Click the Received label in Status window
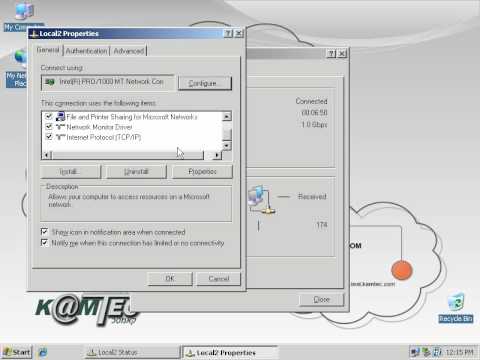This screenshot has height=360, width=480. [x=312, y=196]
